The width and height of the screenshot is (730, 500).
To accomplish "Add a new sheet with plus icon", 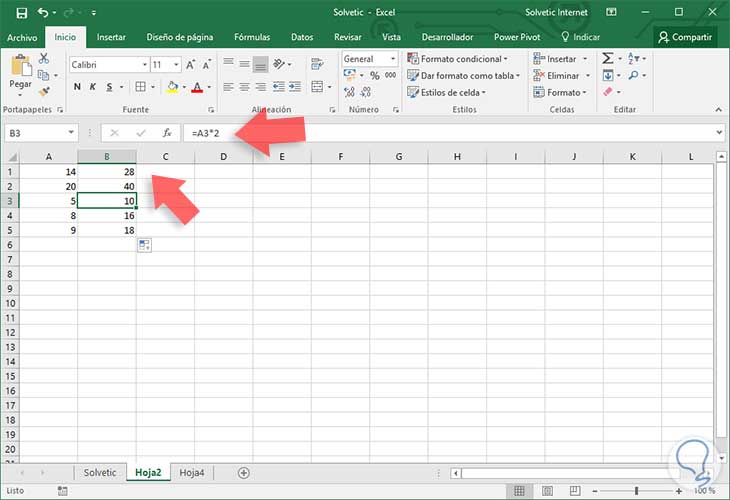I will [243, 473].
